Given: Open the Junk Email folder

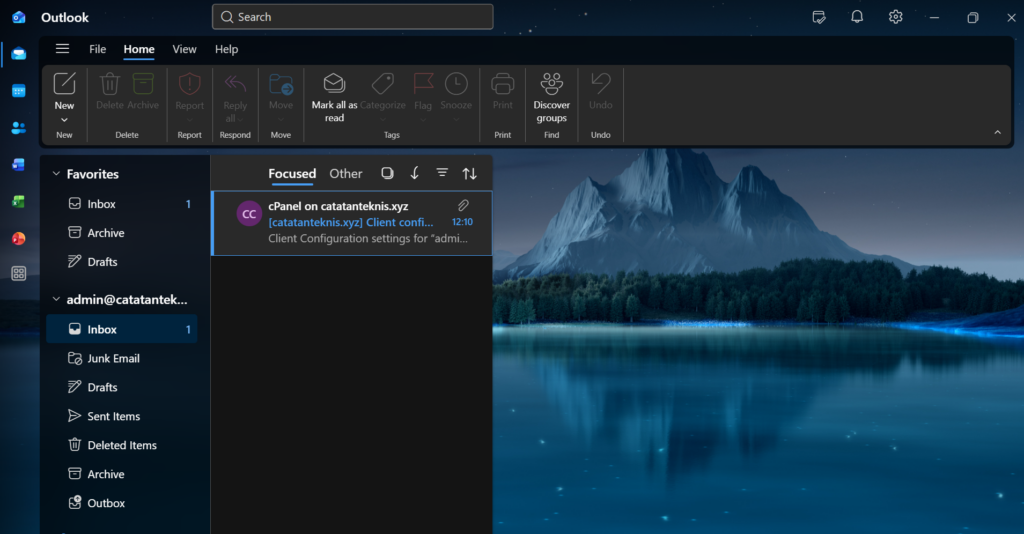Looking at the screenshot, I should point(122,358).
